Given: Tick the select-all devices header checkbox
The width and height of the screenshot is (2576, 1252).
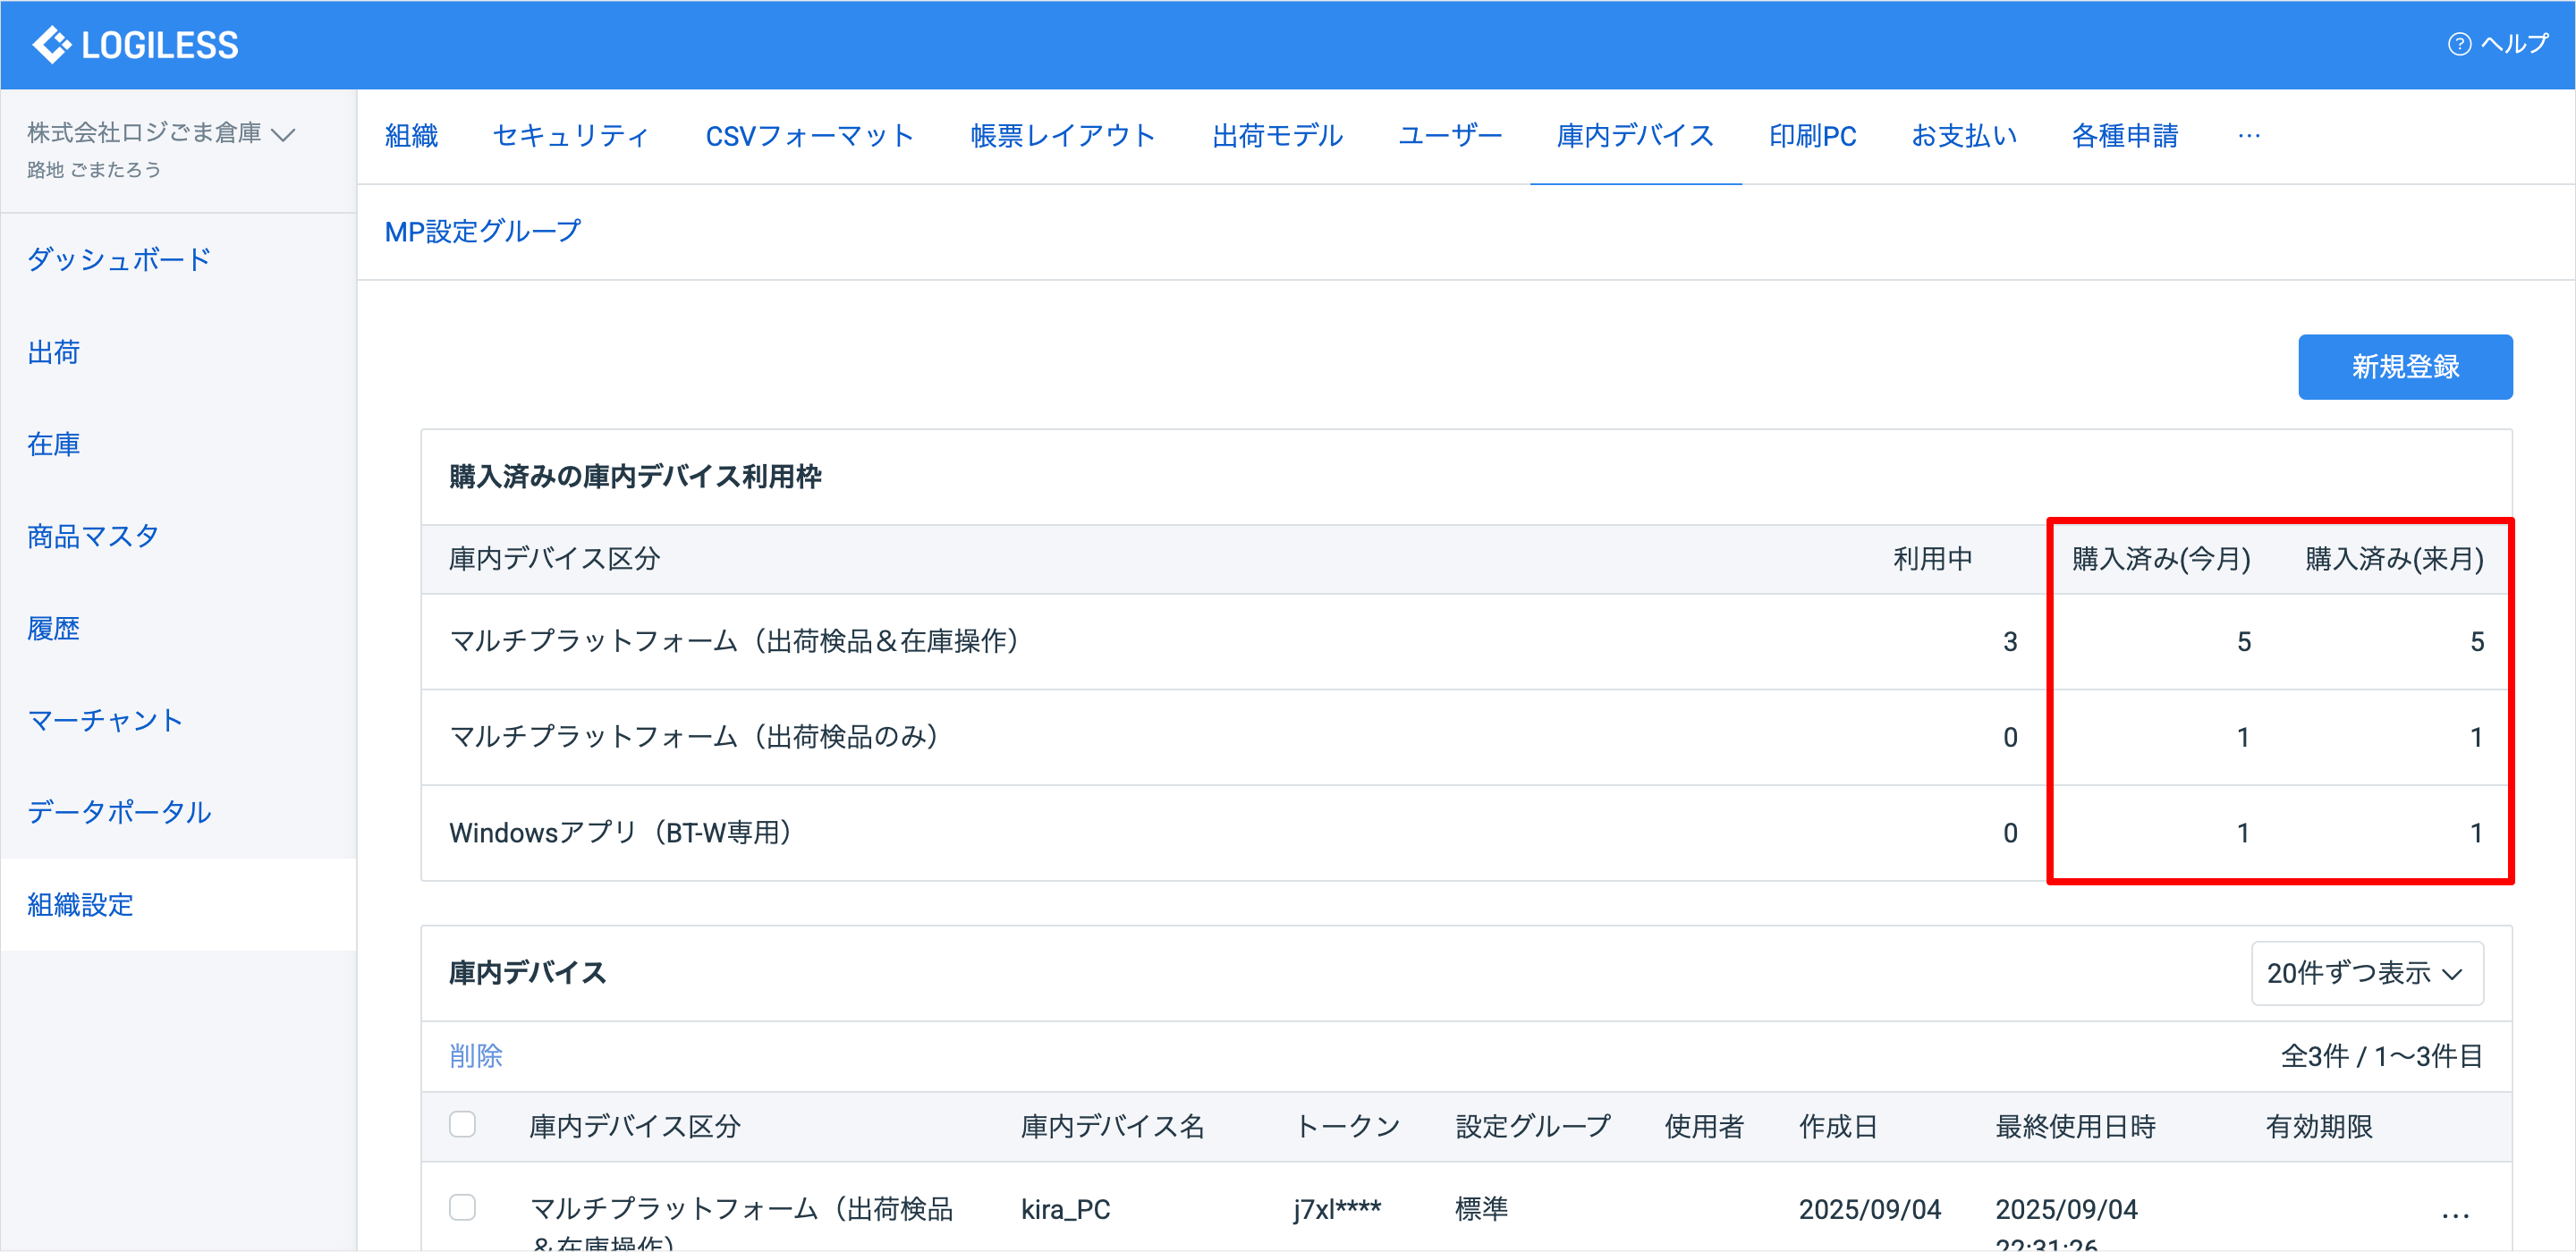Looking at the screenshot, I should 462,1125.
